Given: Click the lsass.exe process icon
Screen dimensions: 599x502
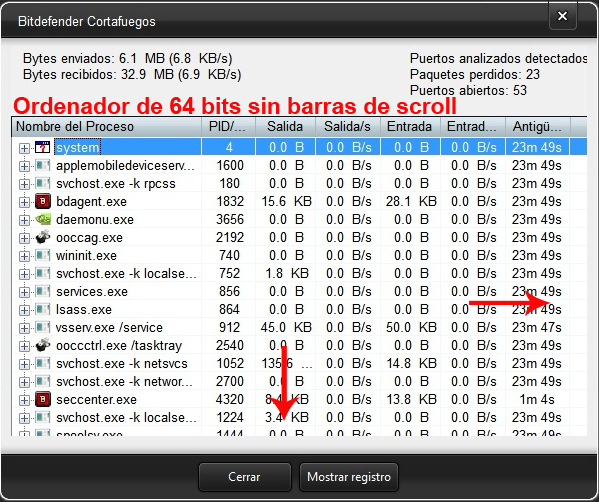Looking at the screenshot, I should tap(42, 309).
